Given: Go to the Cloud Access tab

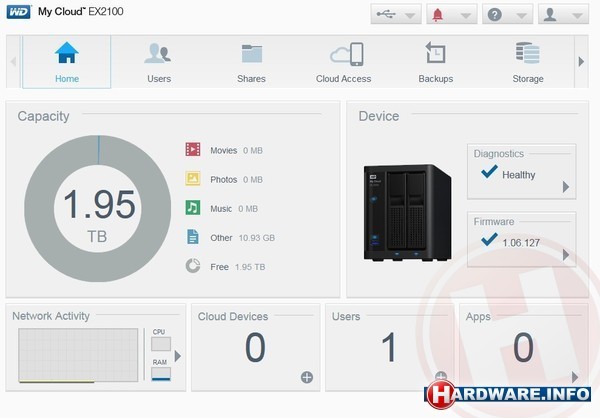Looking at the screenshot, I should (343, 62).
